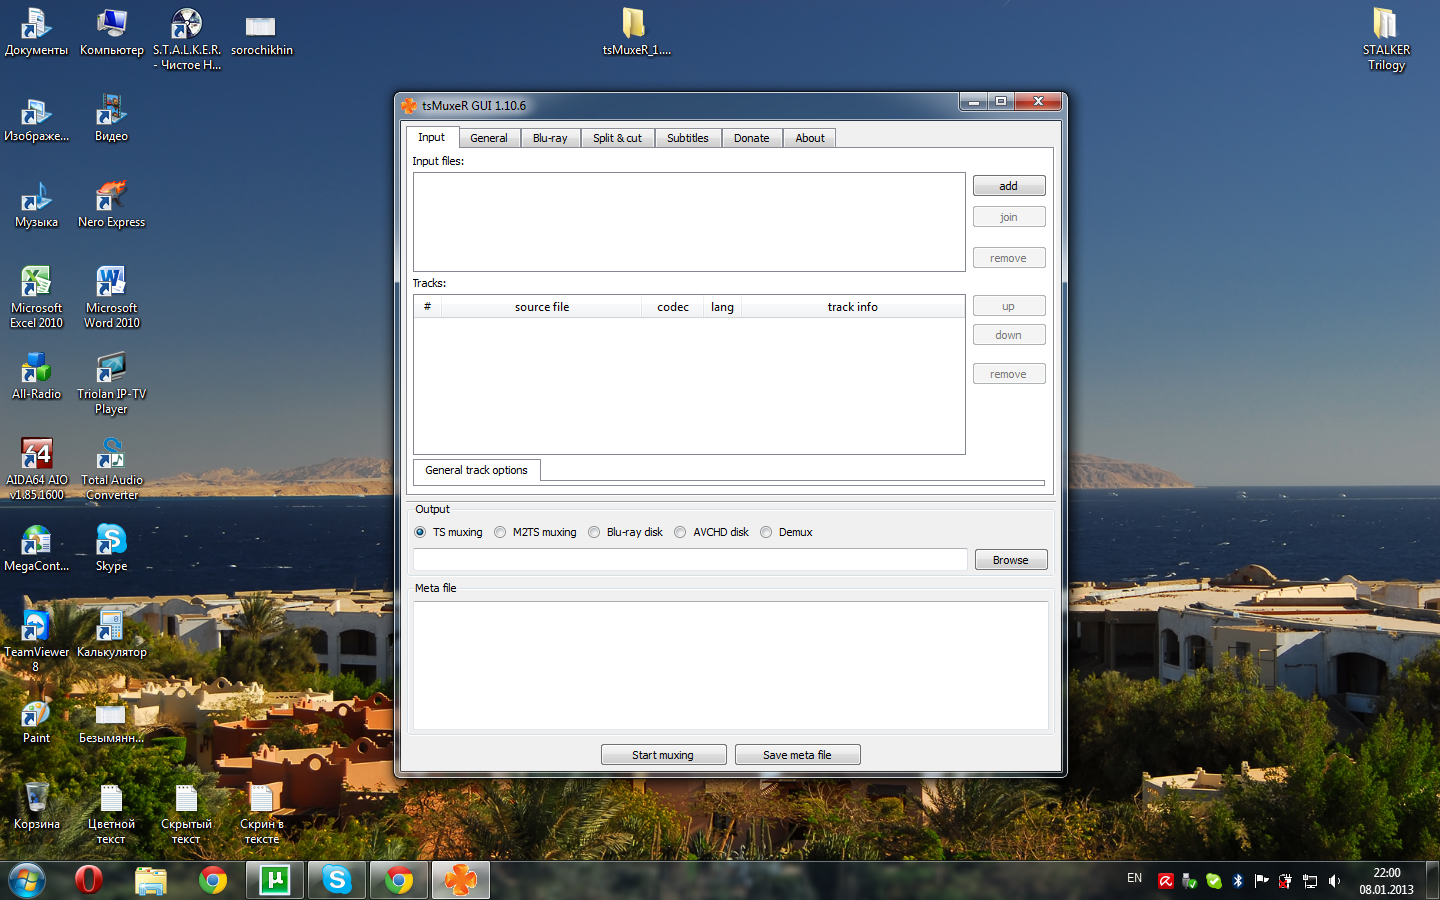Click the lang column header
The image size is (1440, 900).
(722, 307)
